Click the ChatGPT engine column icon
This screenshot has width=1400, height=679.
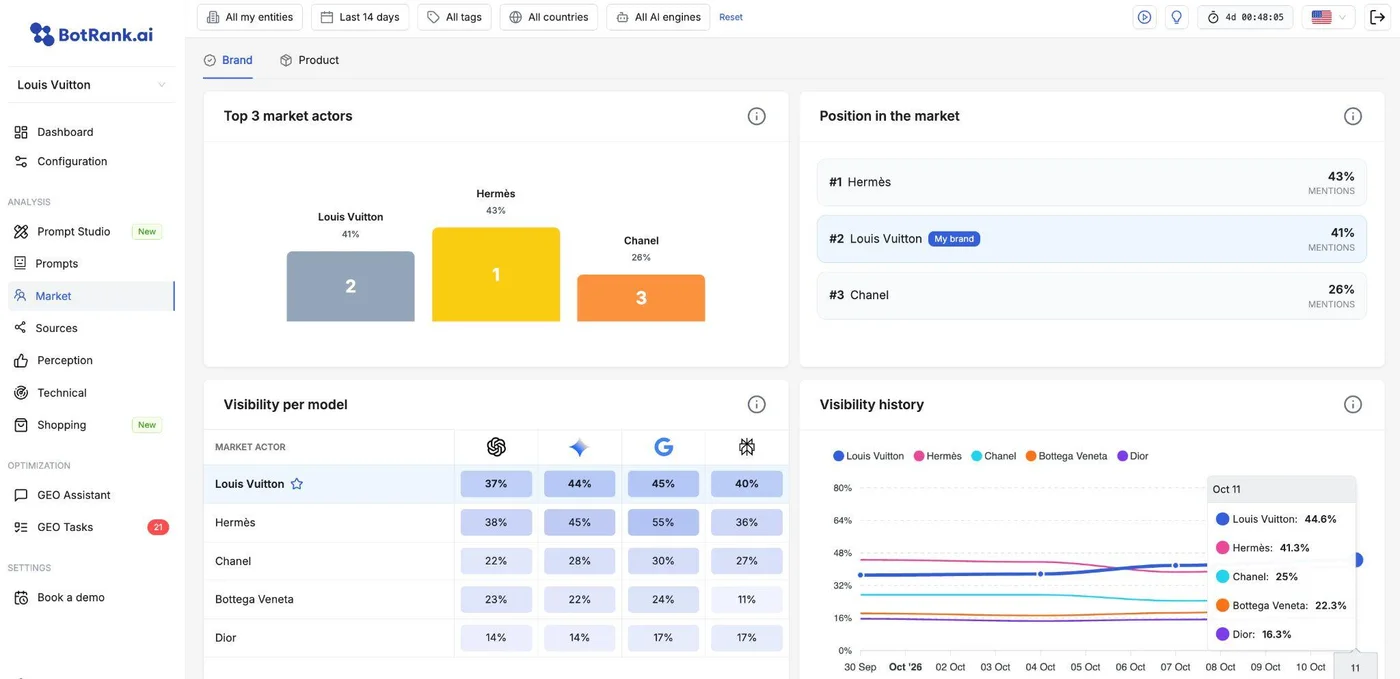click(496, 447)
